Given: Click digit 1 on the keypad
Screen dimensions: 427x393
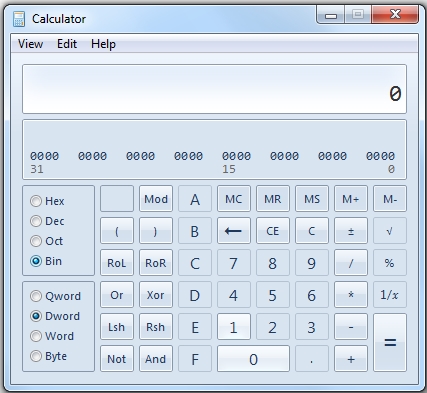Looking at the screenshot, I should pyautogui.click(x=234, y=327).
